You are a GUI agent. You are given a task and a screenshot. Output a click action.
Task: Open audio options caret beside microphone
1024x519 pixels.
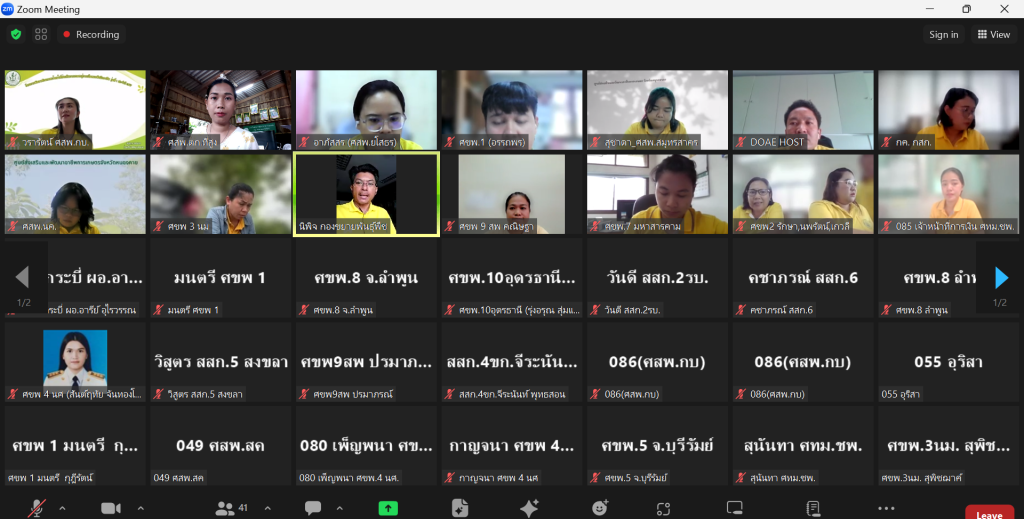click(62, 508)
